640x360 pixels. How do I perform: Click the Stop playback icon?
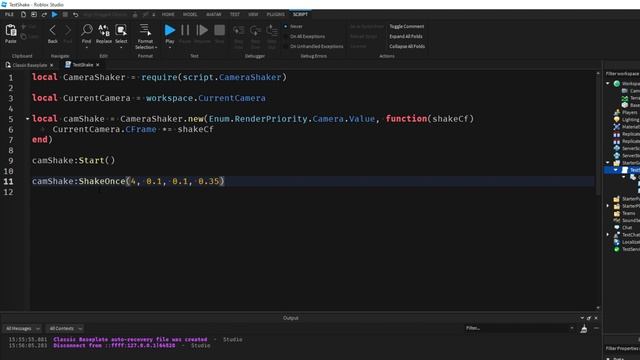[220, 30]
